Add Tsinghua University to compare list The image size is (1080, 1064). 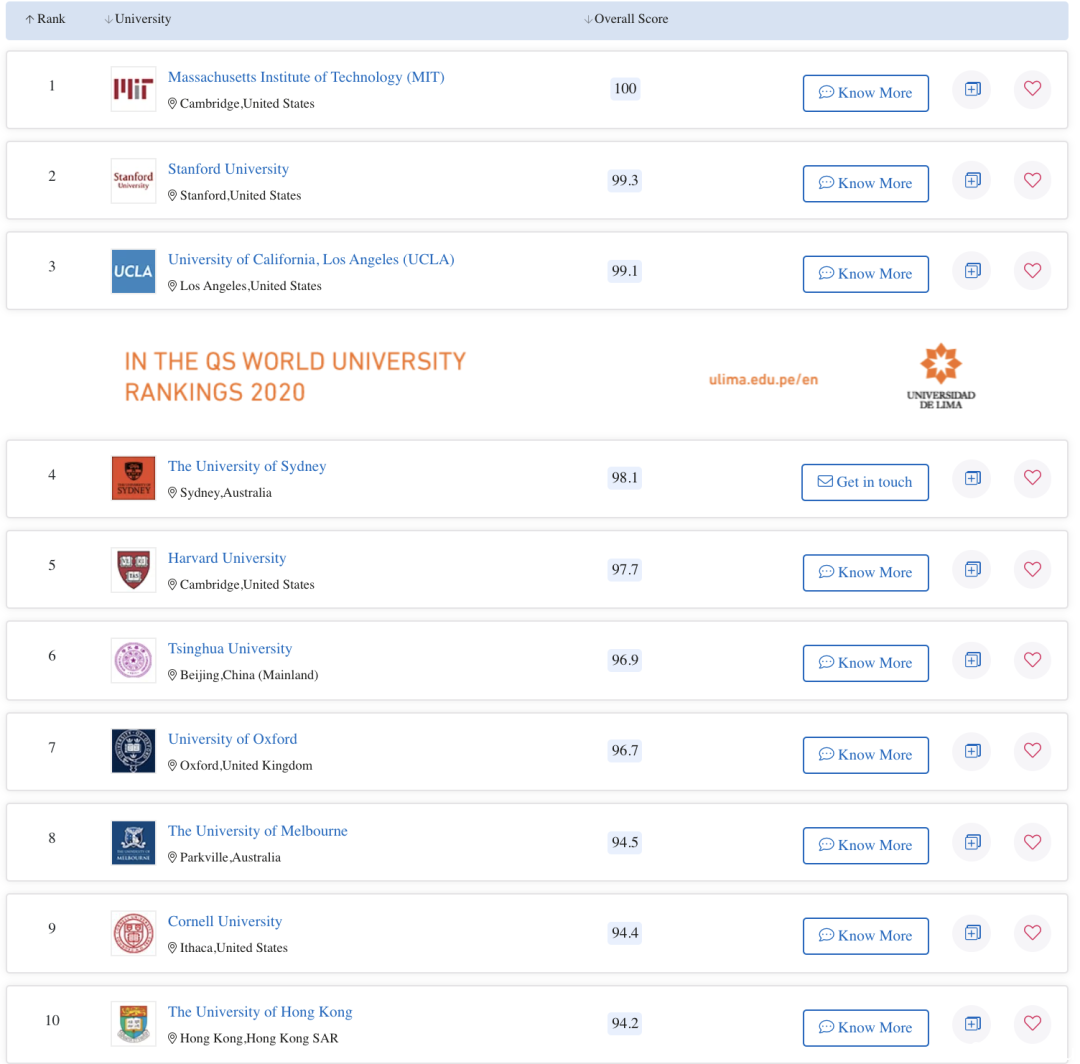(972, 660)
